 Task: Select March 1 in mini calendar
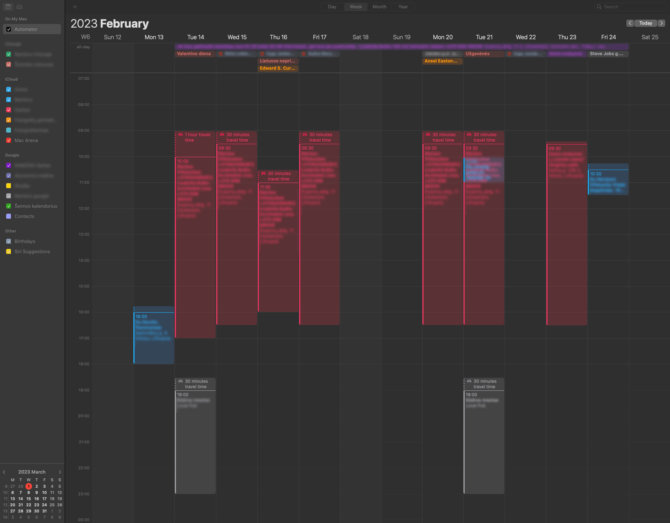tap(29, 486)
